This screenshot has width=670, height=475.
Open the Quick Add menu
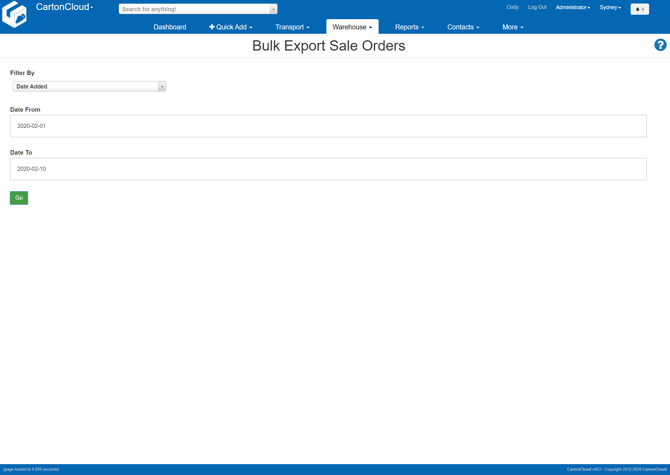tap(230, 27)
